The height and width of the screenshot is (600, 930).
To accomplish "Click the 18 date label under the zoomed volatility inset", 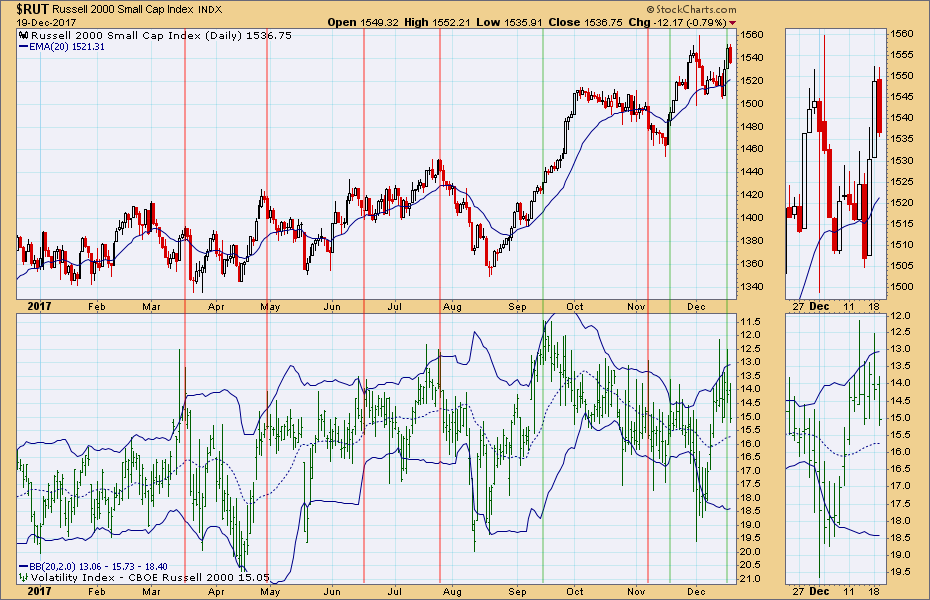I will click(x=874, y=591).
